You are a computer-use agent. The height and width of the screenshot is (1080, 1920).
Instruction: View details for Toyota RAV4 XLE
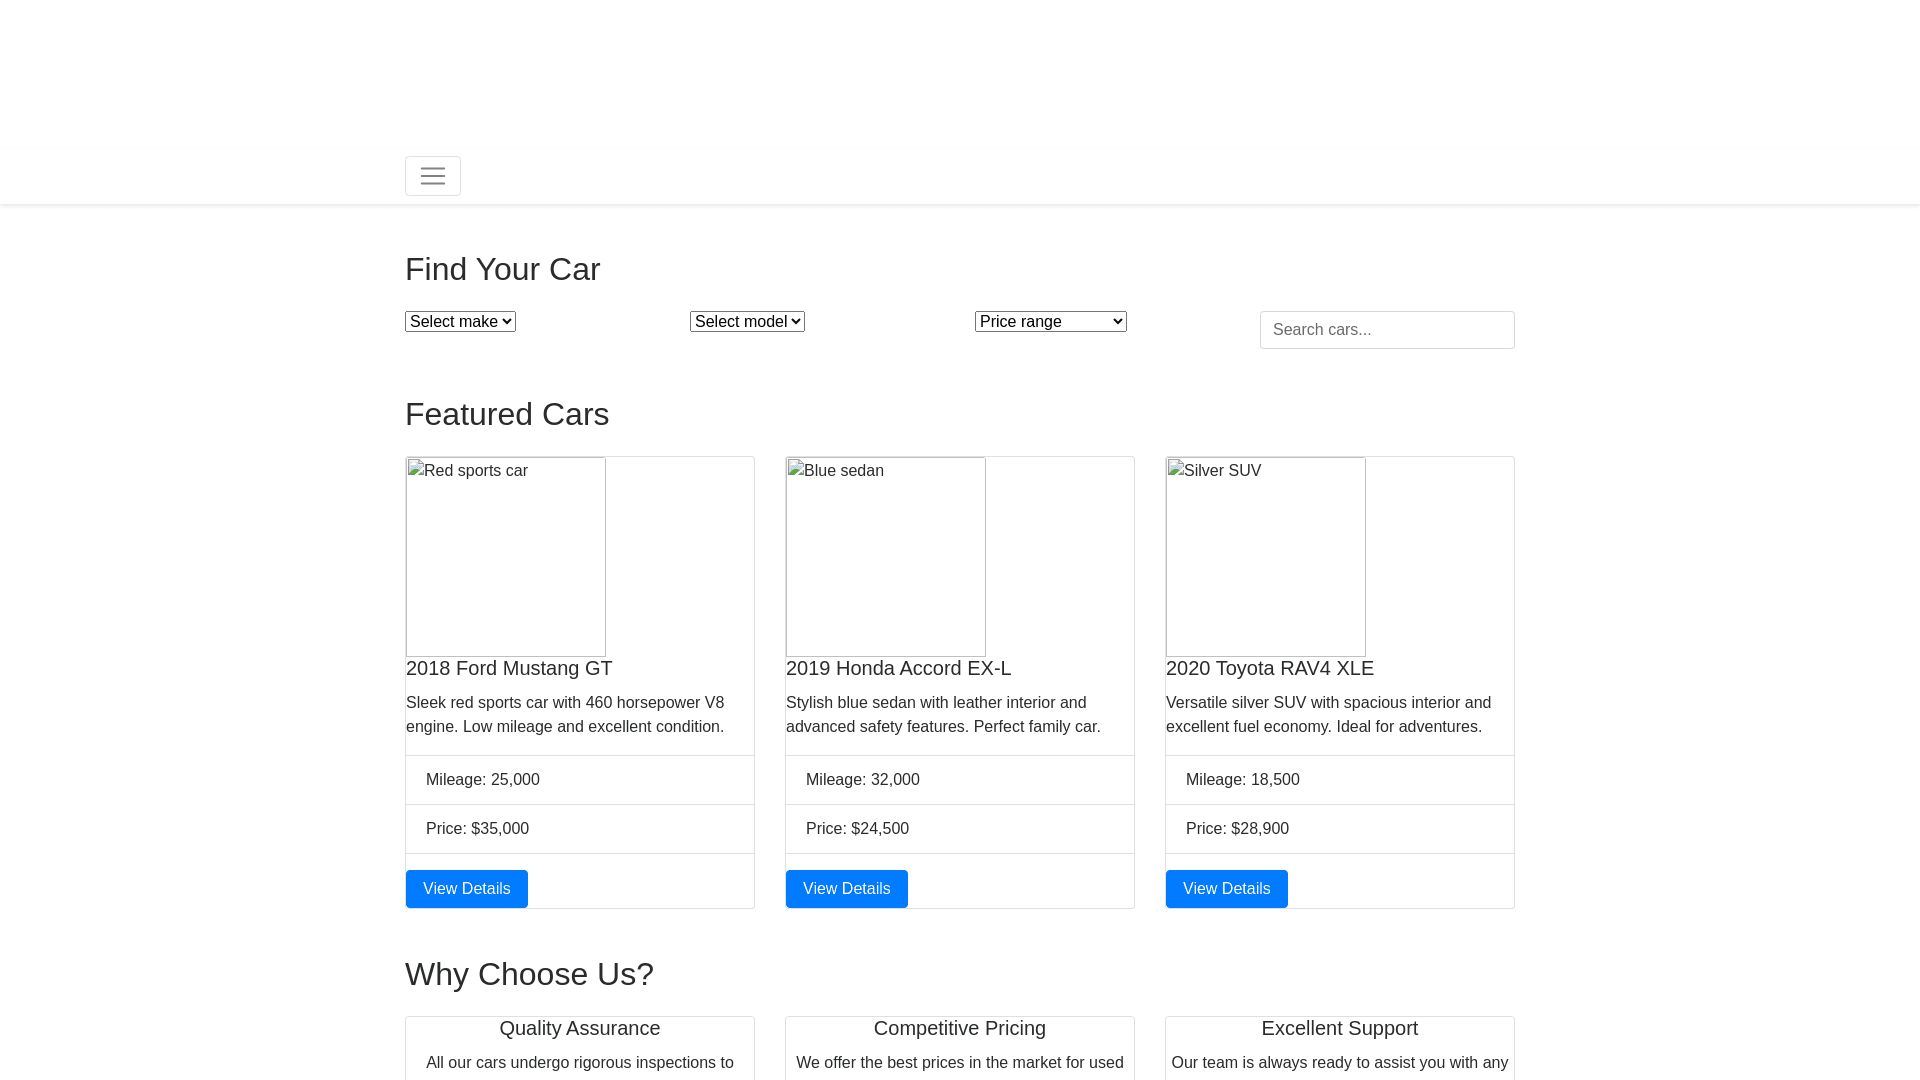pos(1227,889)
